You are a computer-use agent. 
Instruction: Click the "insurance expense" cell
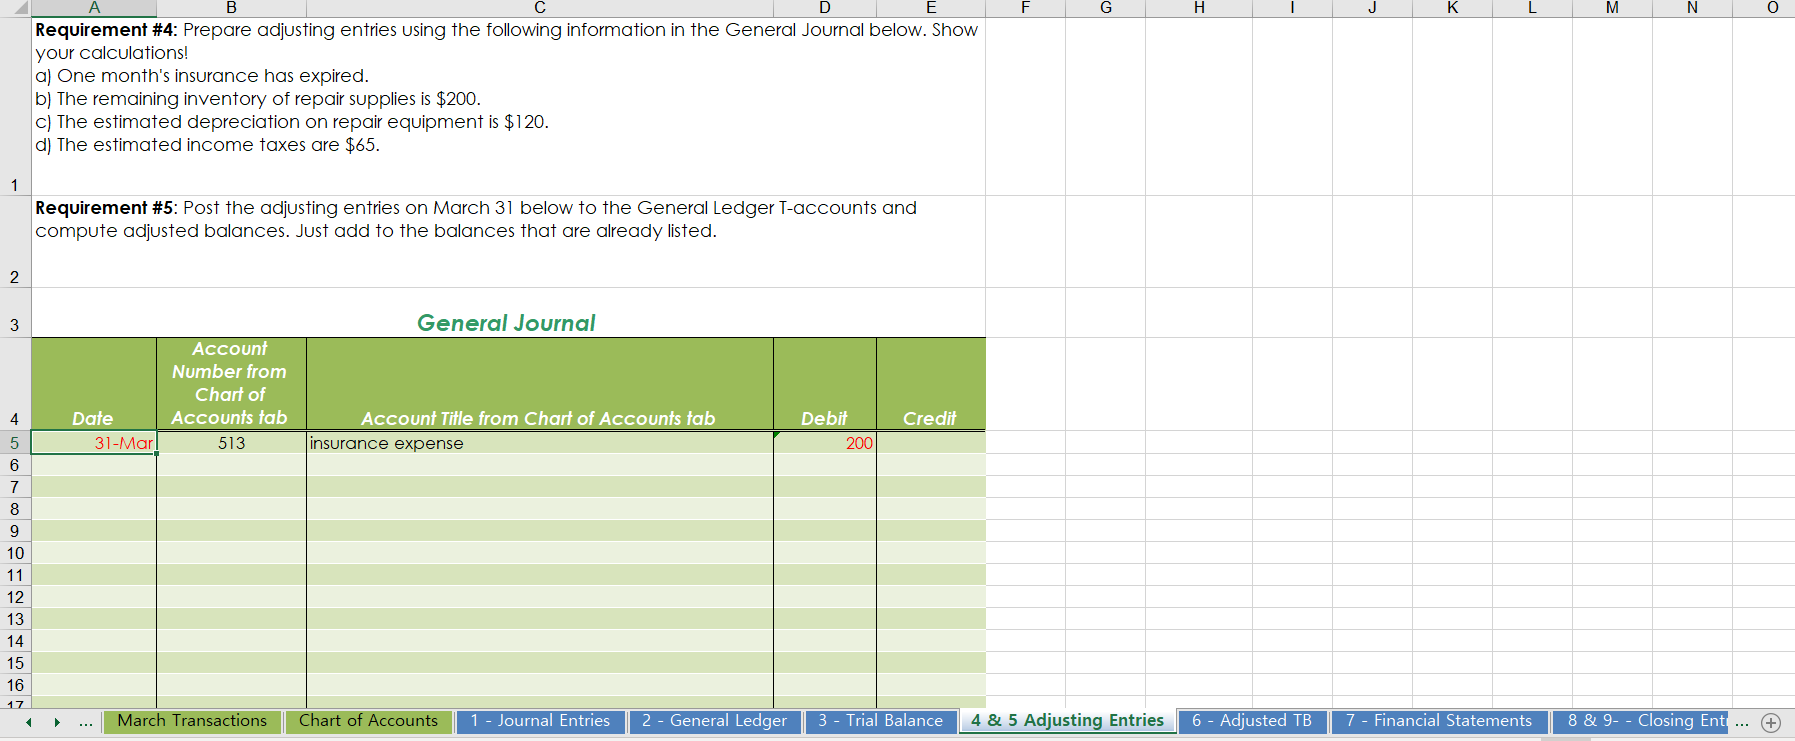540,442
